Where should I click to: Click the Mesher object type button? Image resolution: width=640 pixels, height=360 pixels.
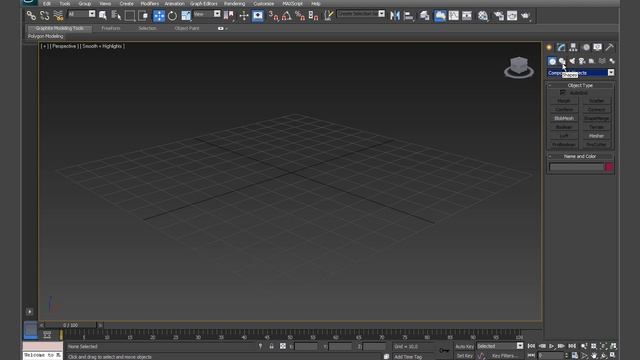(x=596, y=136)
